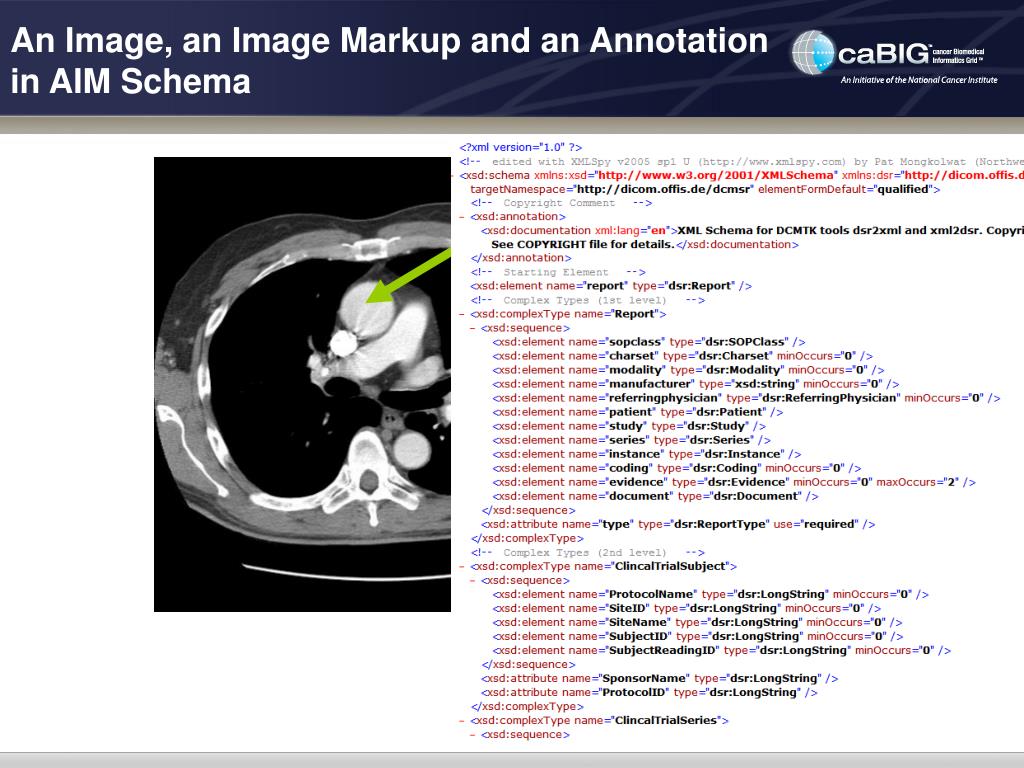Collapse the ClincalTrialSeries complexType node
This screenshot has width=1024, height=768.
coord(461,720)
